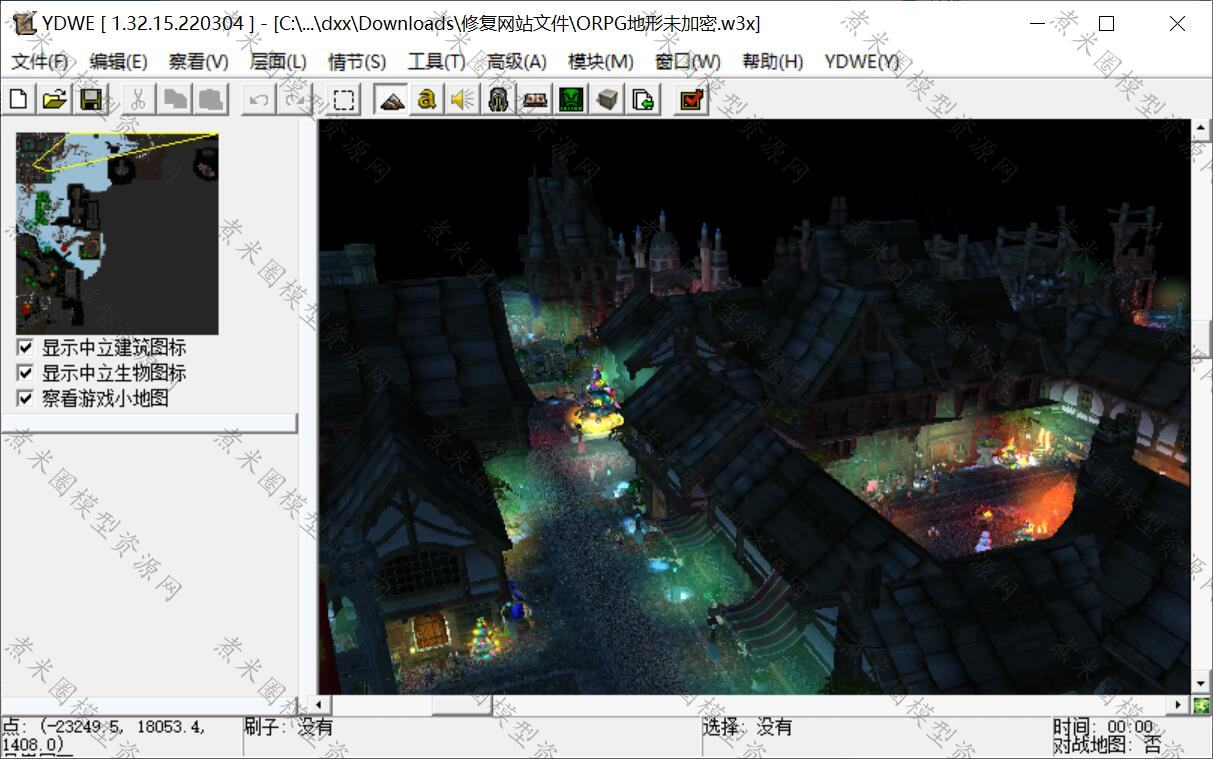Open the 层面(L) menu
The height and width of the screenshot is (759, 1213).
point(278,62)
